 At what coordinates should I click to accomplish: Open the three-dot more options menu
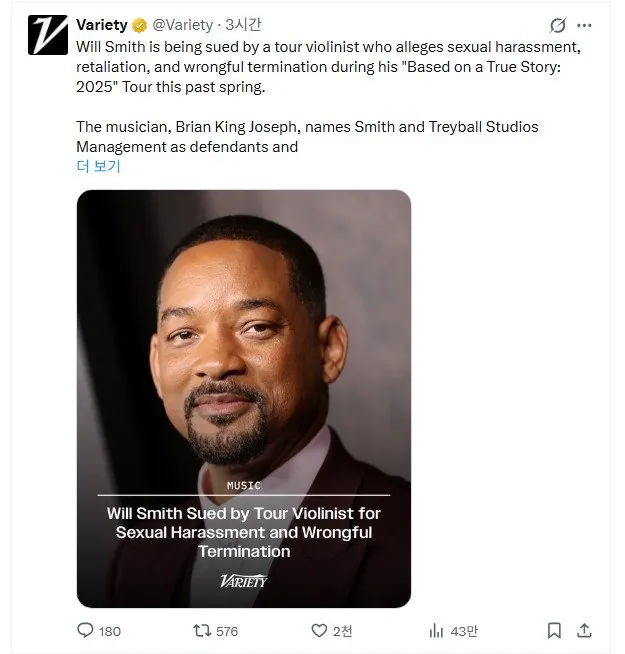click(x=585, y=25)
